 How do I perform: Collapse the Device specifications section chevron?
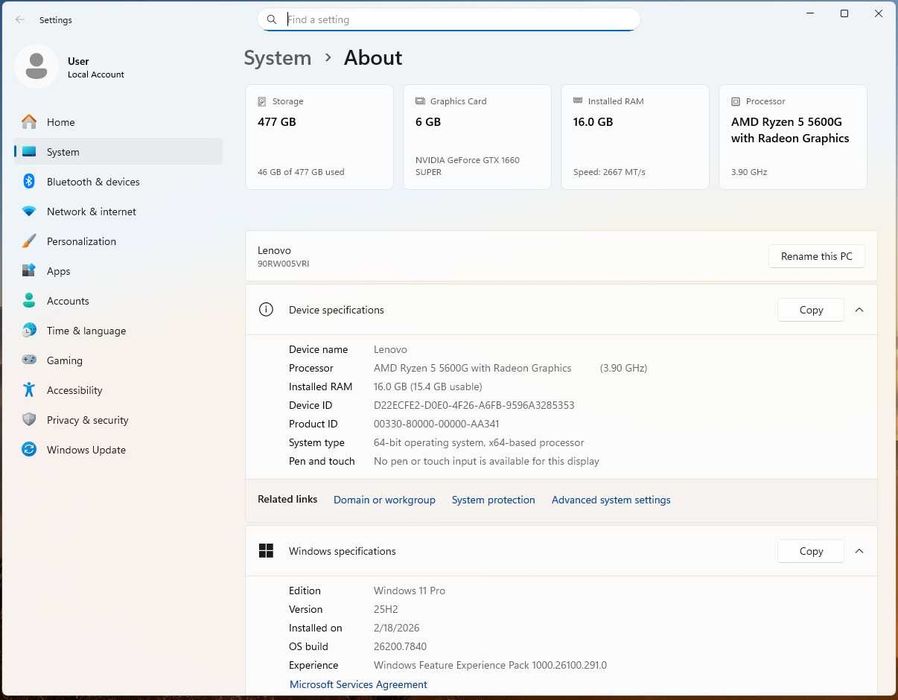[x=859, y=310]
